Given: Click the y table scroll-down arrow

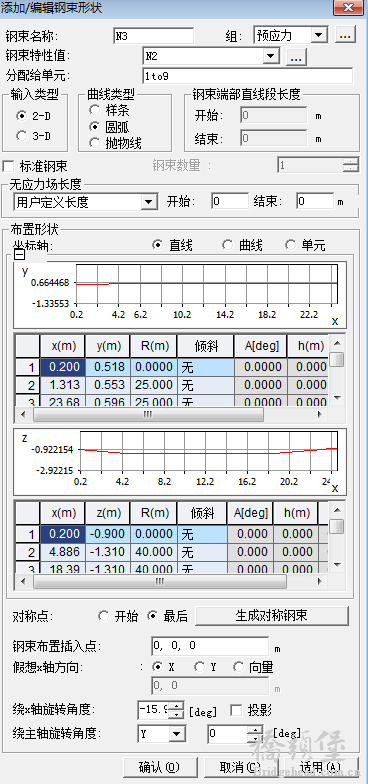Looking at the screenshot, I should coord(337,398).
